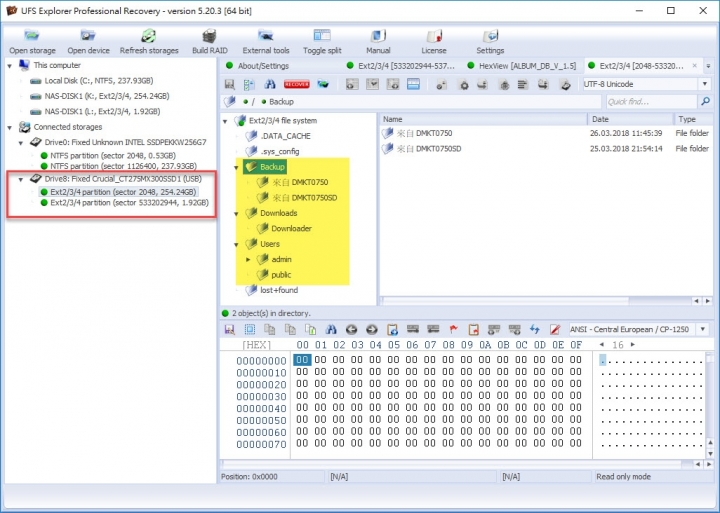Select the .DATA_CACHE folder in the tree
The image size is (720, 513).
click(285, 136)
